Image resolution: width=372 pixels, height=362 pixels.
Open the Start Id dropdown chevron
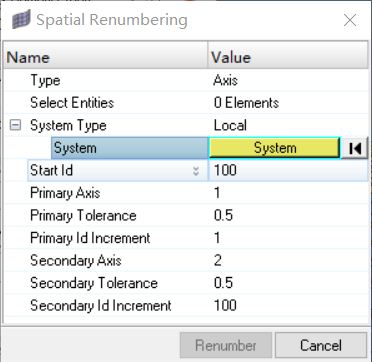click(196, 171)
